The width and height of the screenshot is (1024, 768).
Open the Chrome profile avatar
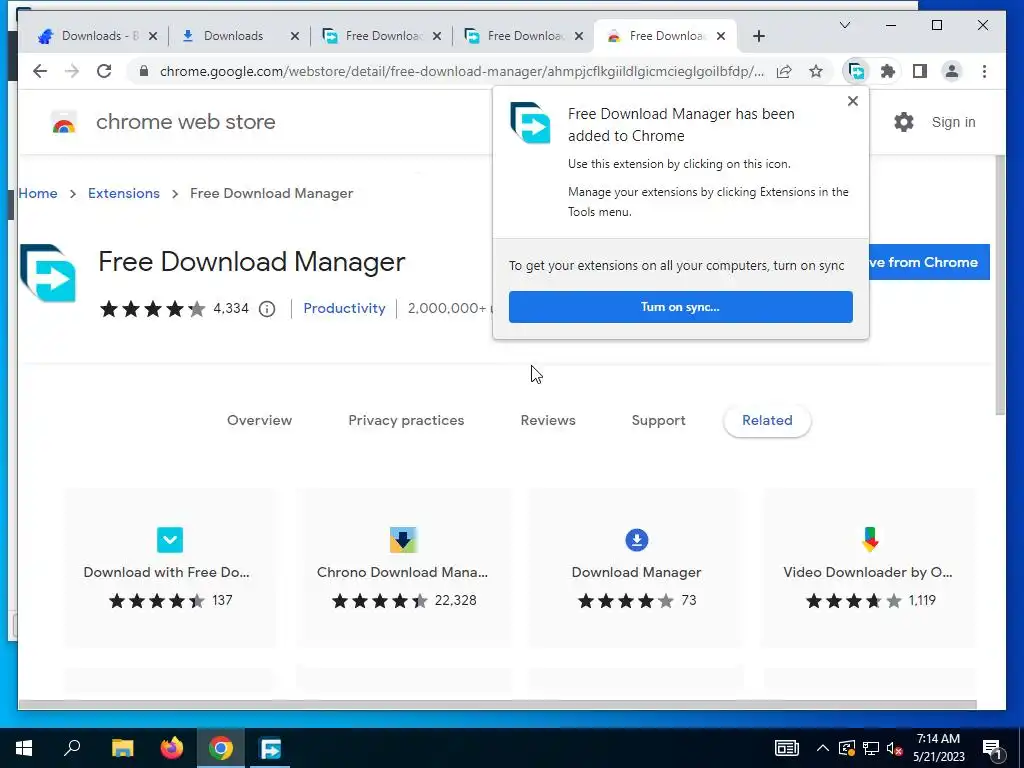(x=952, y=71)
